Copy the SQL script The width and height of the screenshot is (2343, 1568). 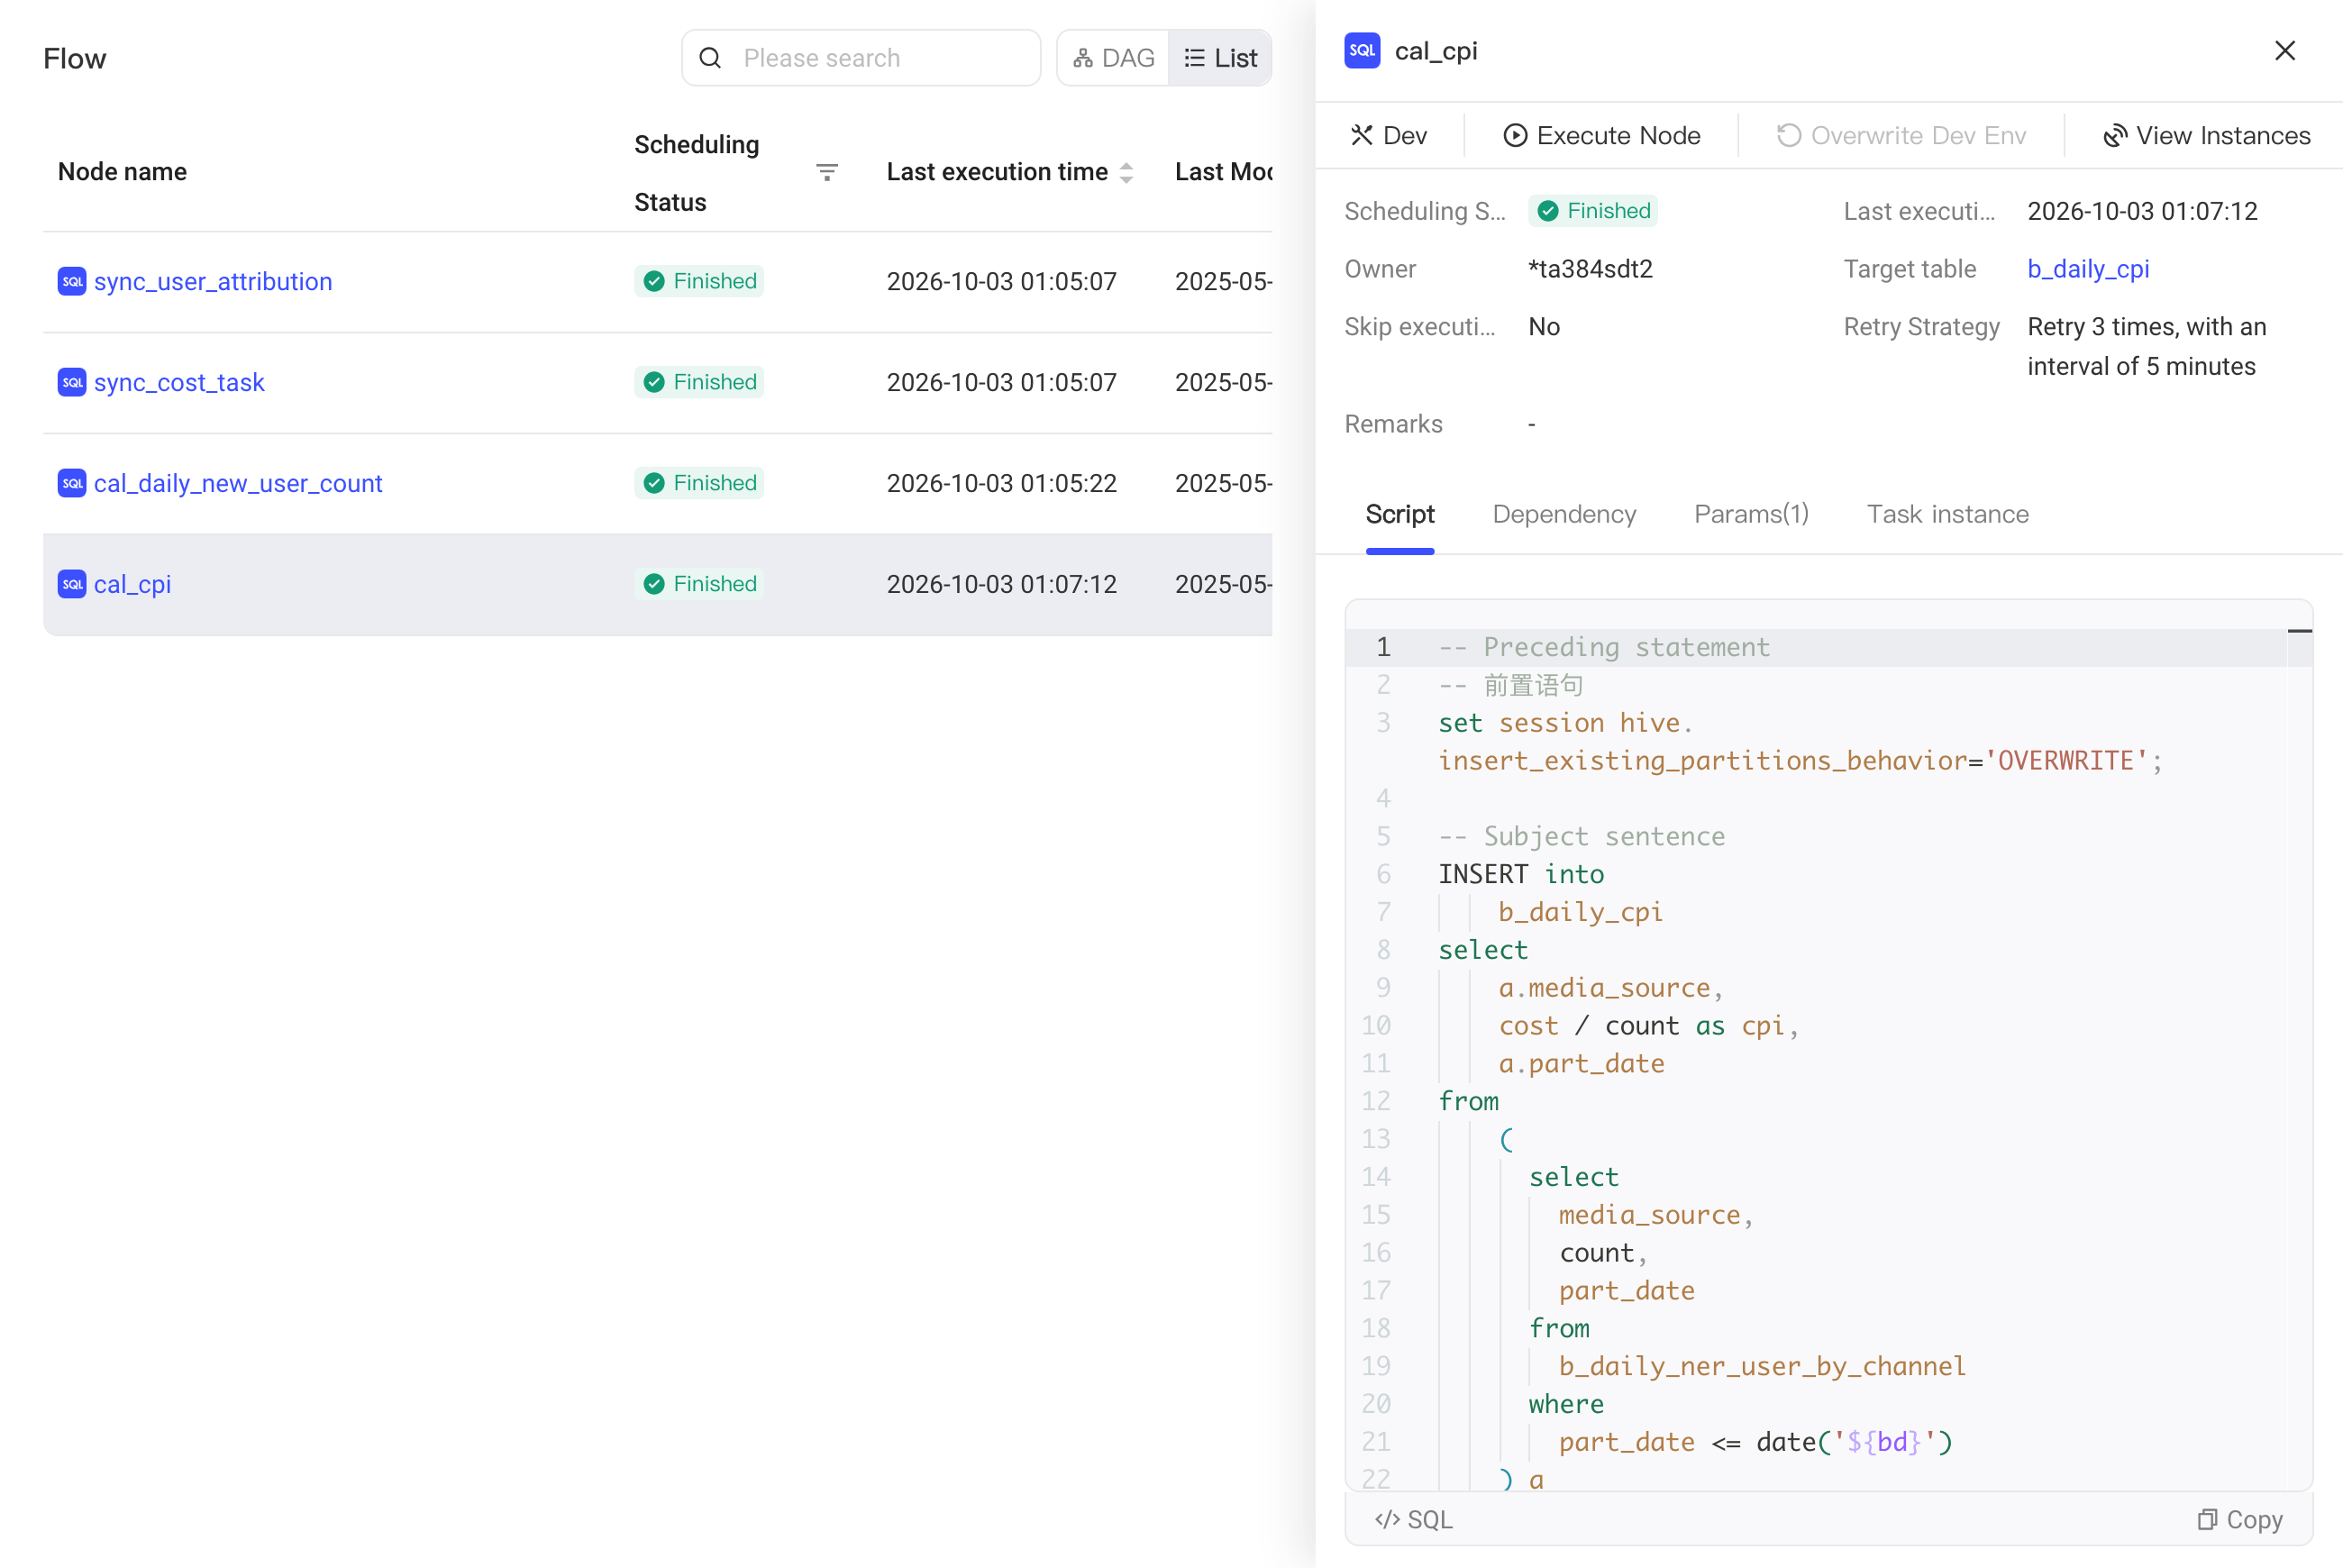[x=2239, y=1520]
